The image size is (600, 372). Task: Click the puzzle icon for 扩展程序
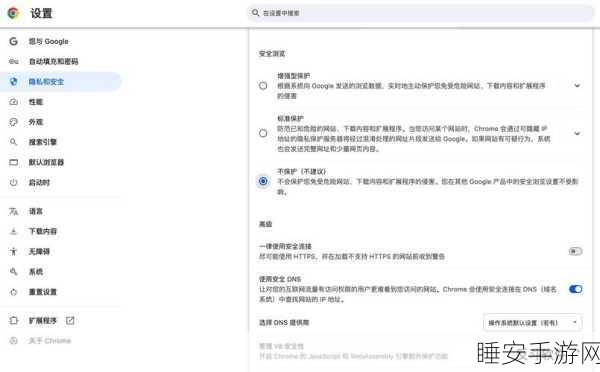(x=13, y=321)
